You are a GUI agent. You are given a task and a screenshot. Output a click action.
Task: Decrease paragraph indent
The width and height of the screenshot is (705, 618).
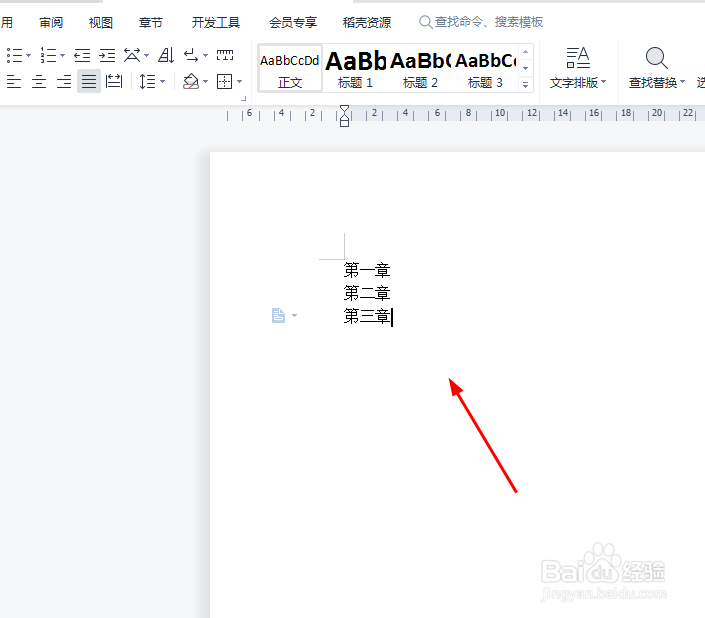click(82, 55)
